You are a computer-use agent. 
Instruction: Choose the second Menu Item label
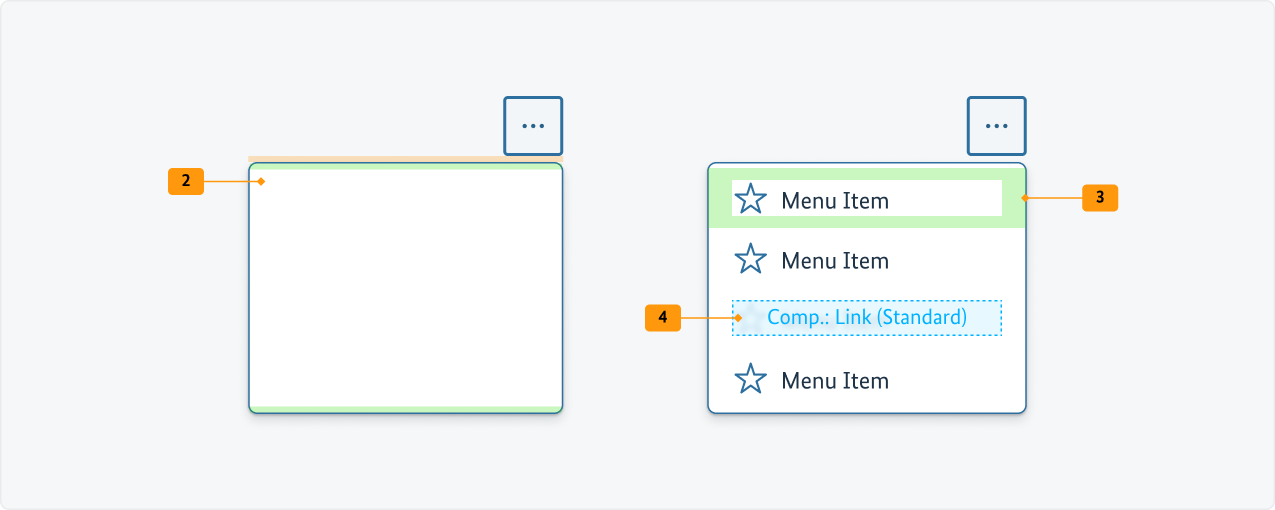835,261
